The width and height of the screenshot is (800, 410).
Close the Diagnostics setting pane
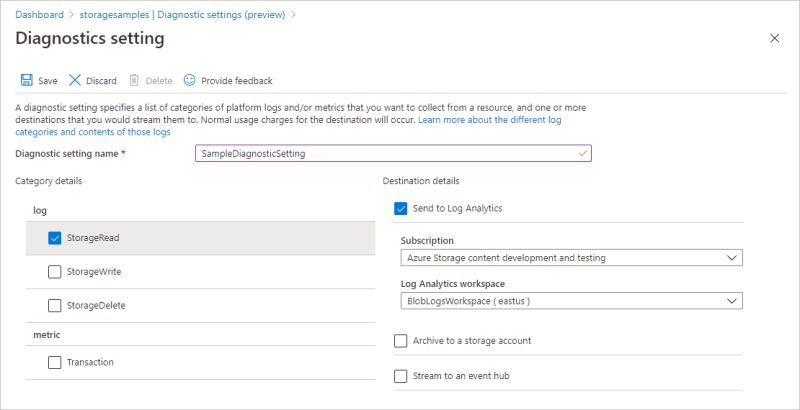pos(774,38)
